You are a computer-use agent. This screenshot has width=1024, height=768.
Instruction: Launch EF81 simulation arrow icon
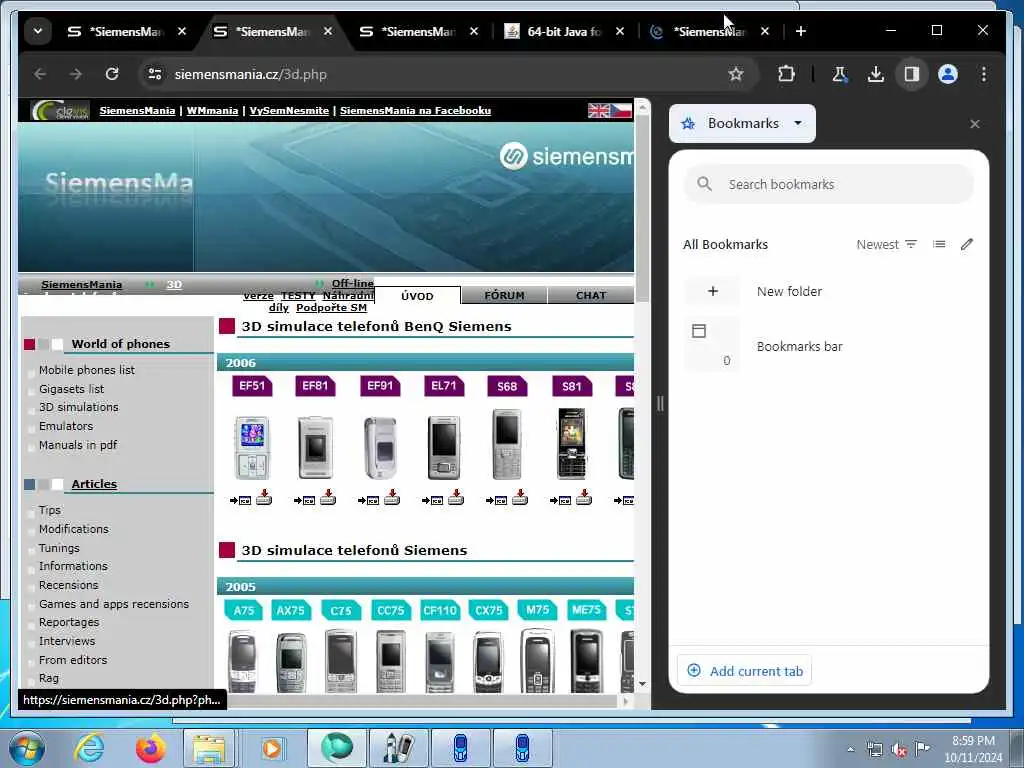tap(305, 500)
